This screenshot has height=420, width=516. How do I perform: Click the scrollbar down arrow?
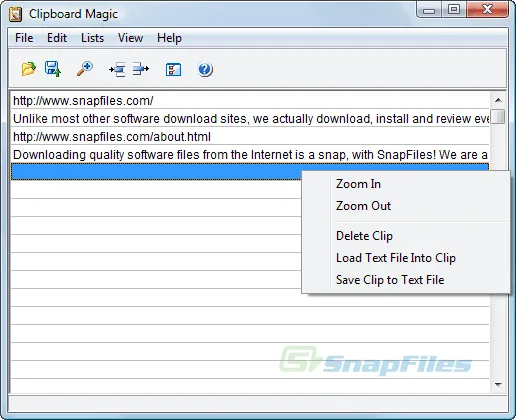pos(498,385)
